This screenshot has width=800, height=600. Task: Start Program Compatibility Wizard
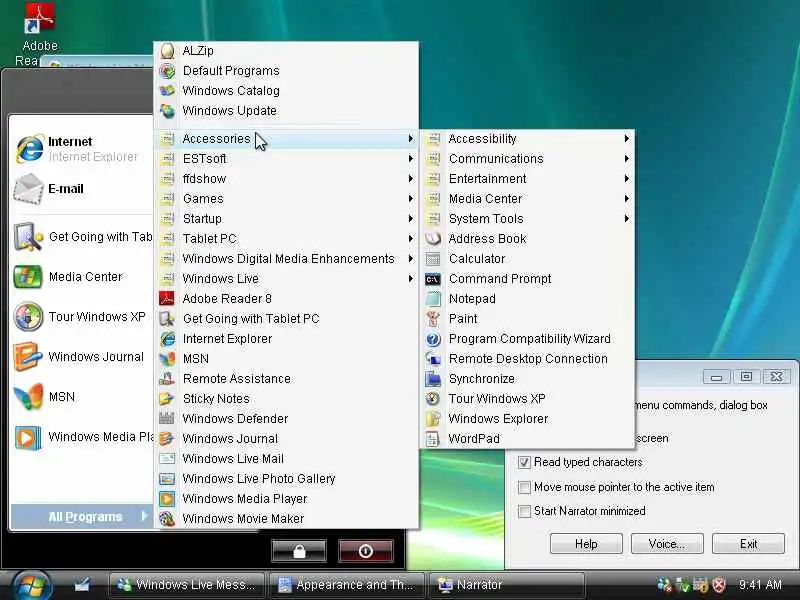(x=527, y=338)
